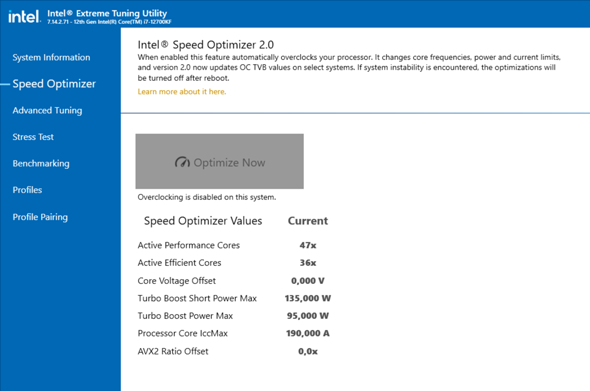Select the Active Performance Cores value 47x
Viewport: 590px width, 391px height.
pos(308,245)
